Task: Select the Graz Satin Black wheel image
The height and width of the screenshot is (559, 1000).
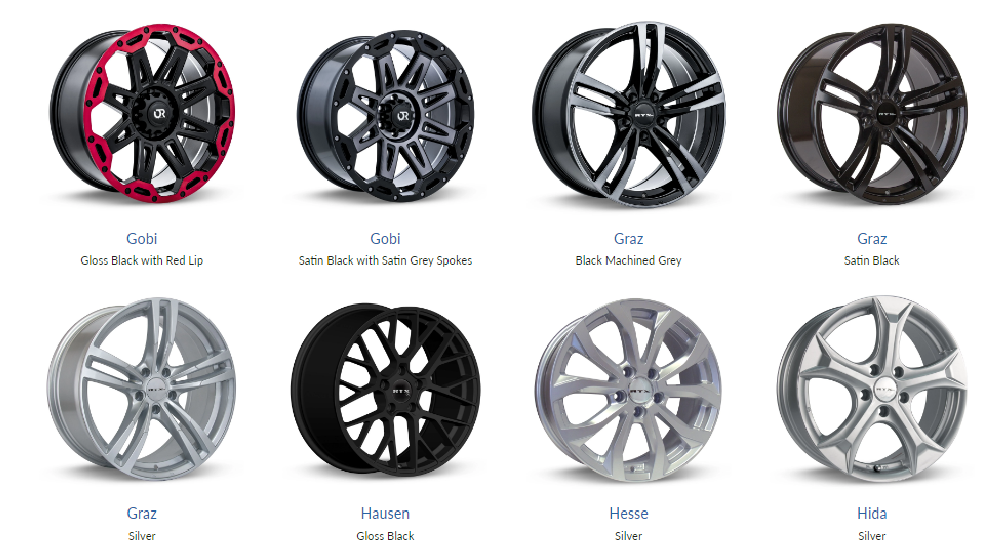Action: (x=872, y=114)
